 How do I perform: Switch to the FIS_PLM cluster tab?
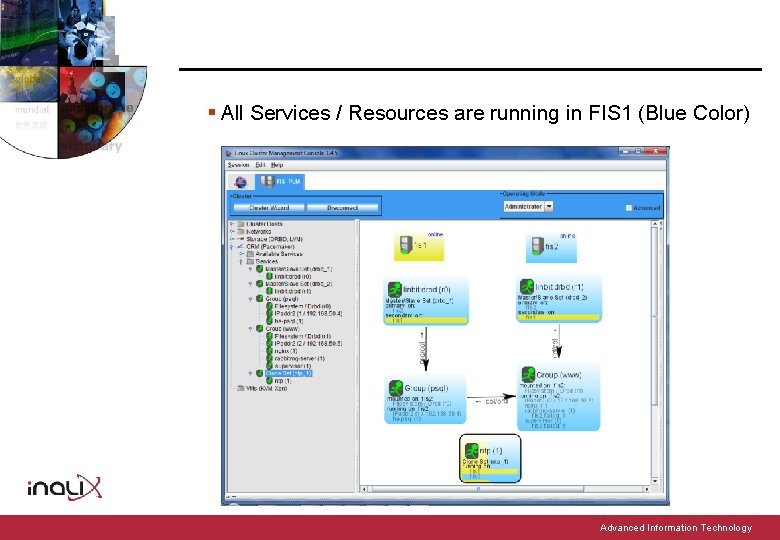280,181
